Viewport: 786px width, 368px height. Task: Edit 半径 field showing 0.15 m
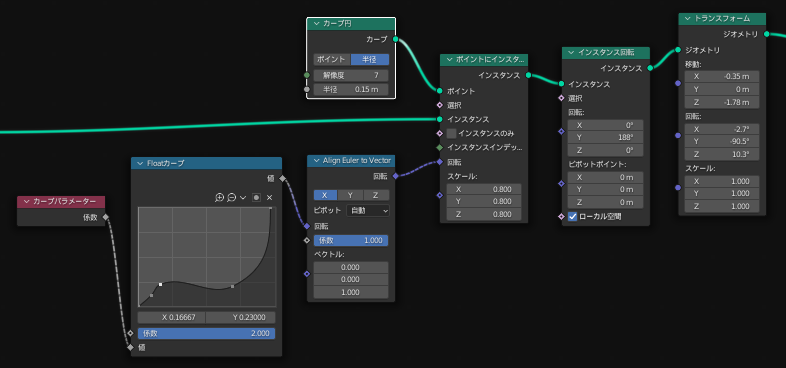point(351,90)
